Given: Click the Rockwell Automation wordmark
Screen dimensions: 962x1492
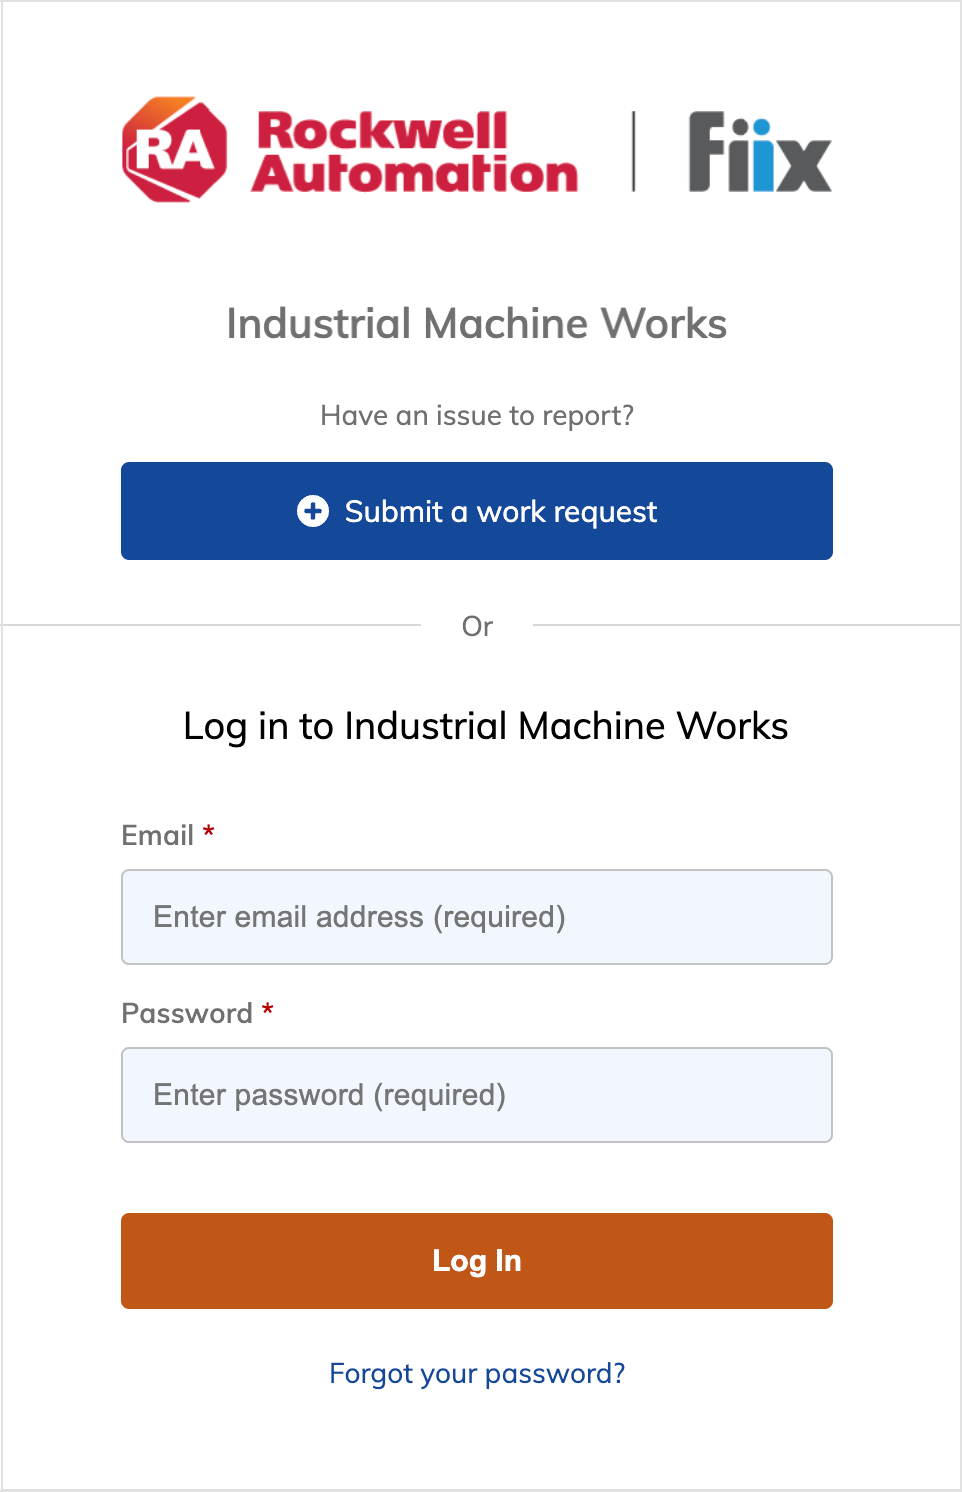Looking at the screenshot, I should click(414, 152).
